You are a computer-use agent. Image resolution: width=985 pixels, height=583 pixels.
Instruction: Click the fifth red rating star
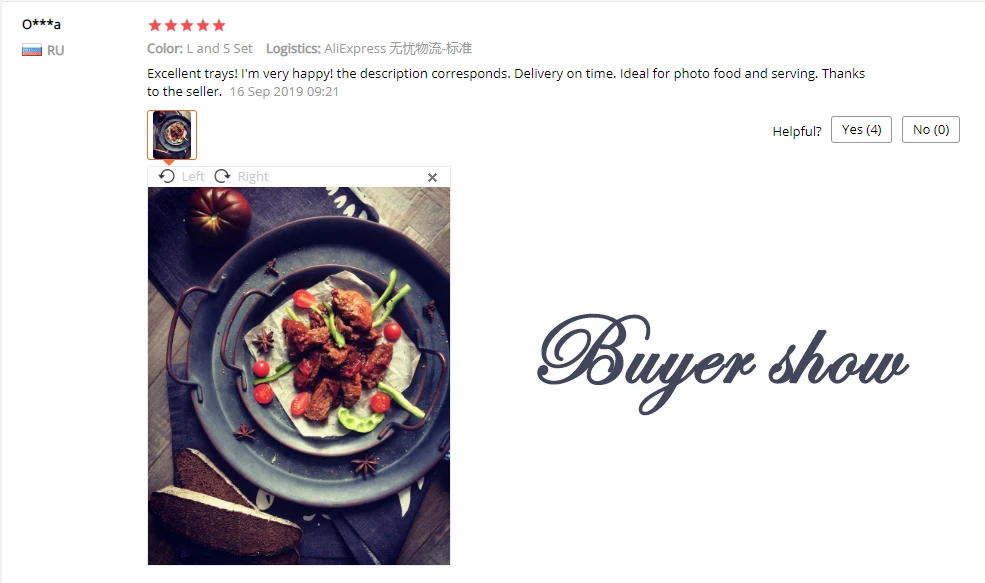click(x=219, y=25)
